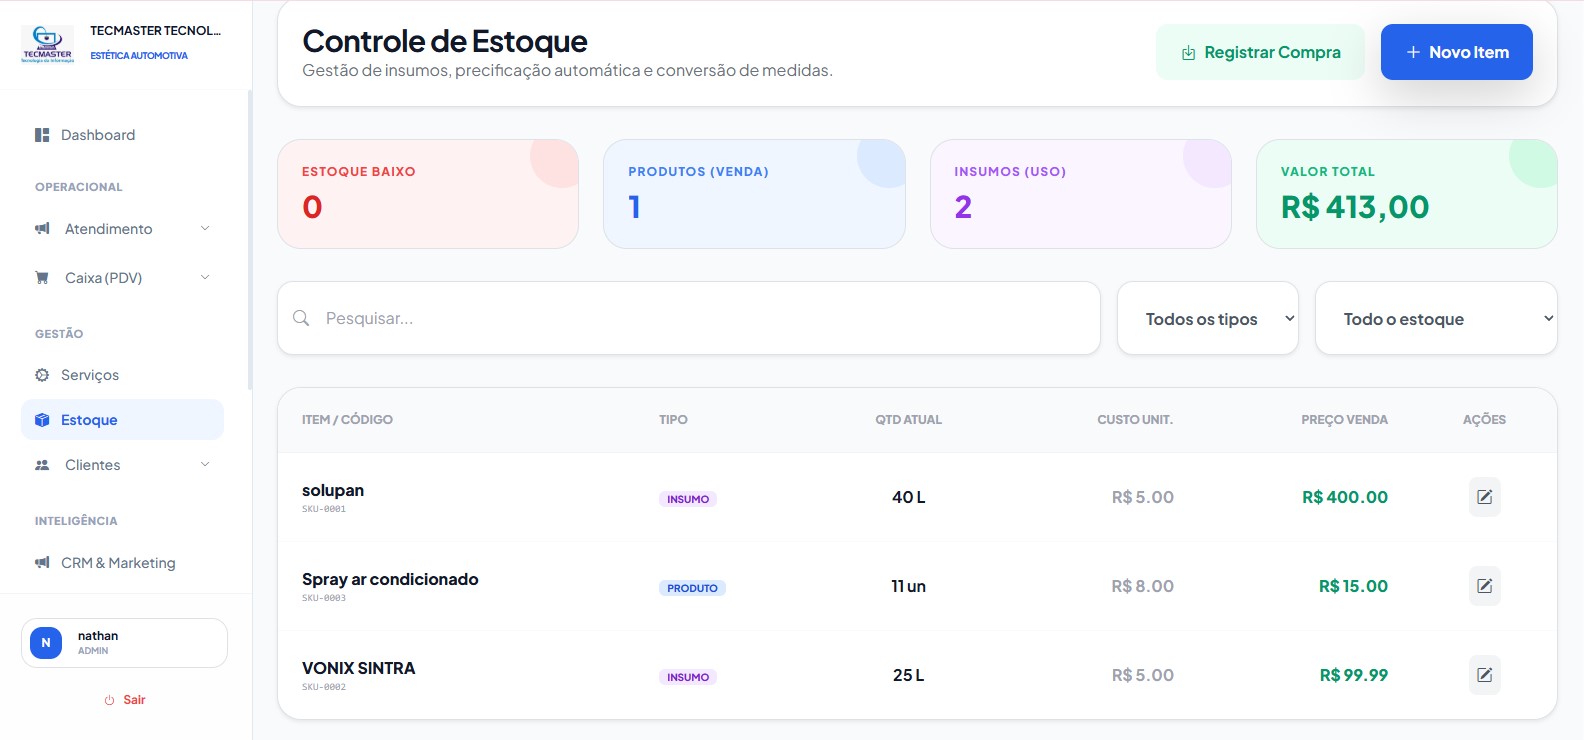
Task: Click the Clientes people icon
Action: (x=42, y=465)
